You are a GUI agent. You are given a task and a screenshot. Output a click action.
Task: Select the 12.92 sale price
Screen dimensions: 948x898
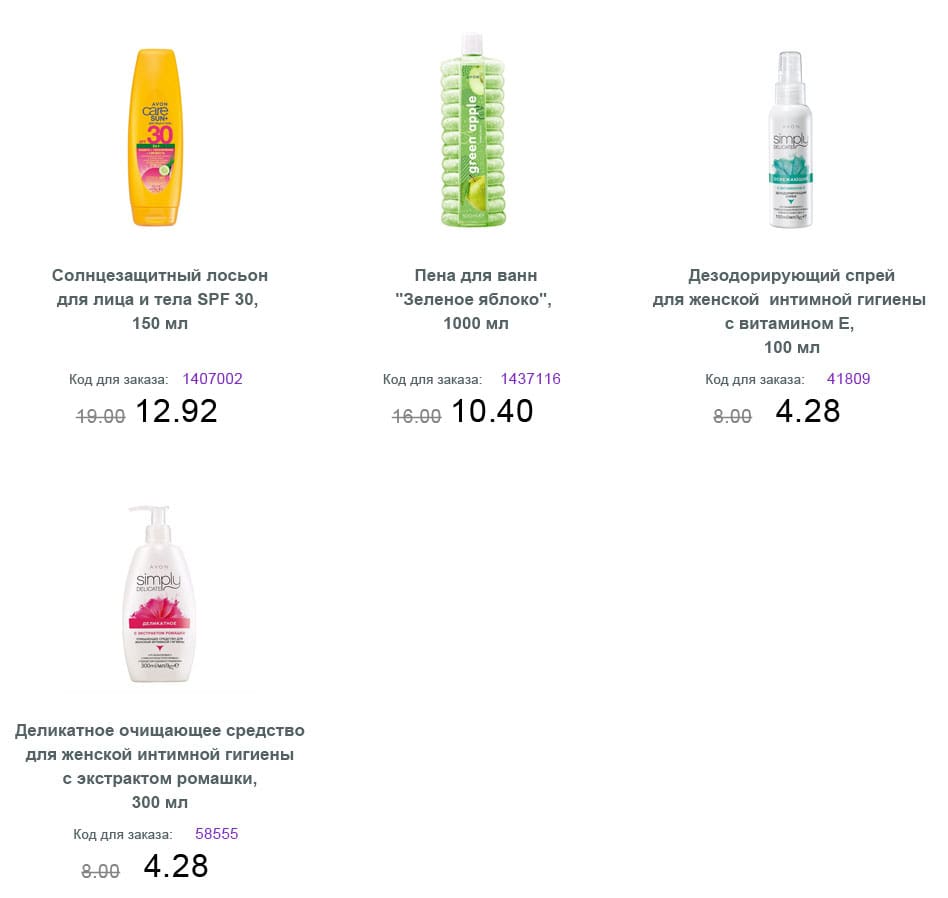pos(176,411)
